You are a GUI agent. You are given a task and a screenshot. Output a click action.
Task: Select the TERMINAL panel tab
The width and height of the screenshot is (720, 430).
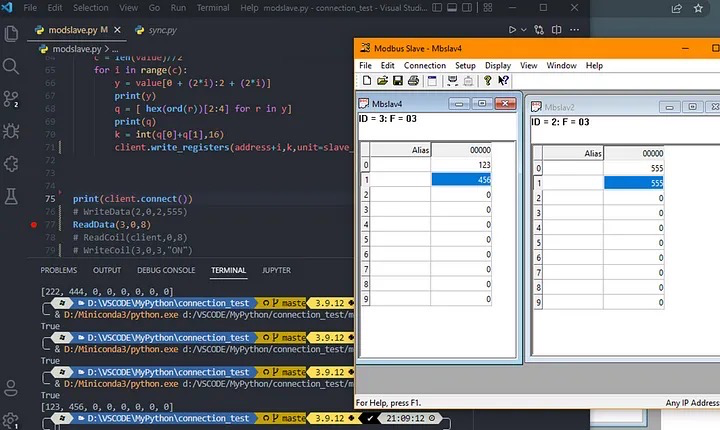[228, 270]
